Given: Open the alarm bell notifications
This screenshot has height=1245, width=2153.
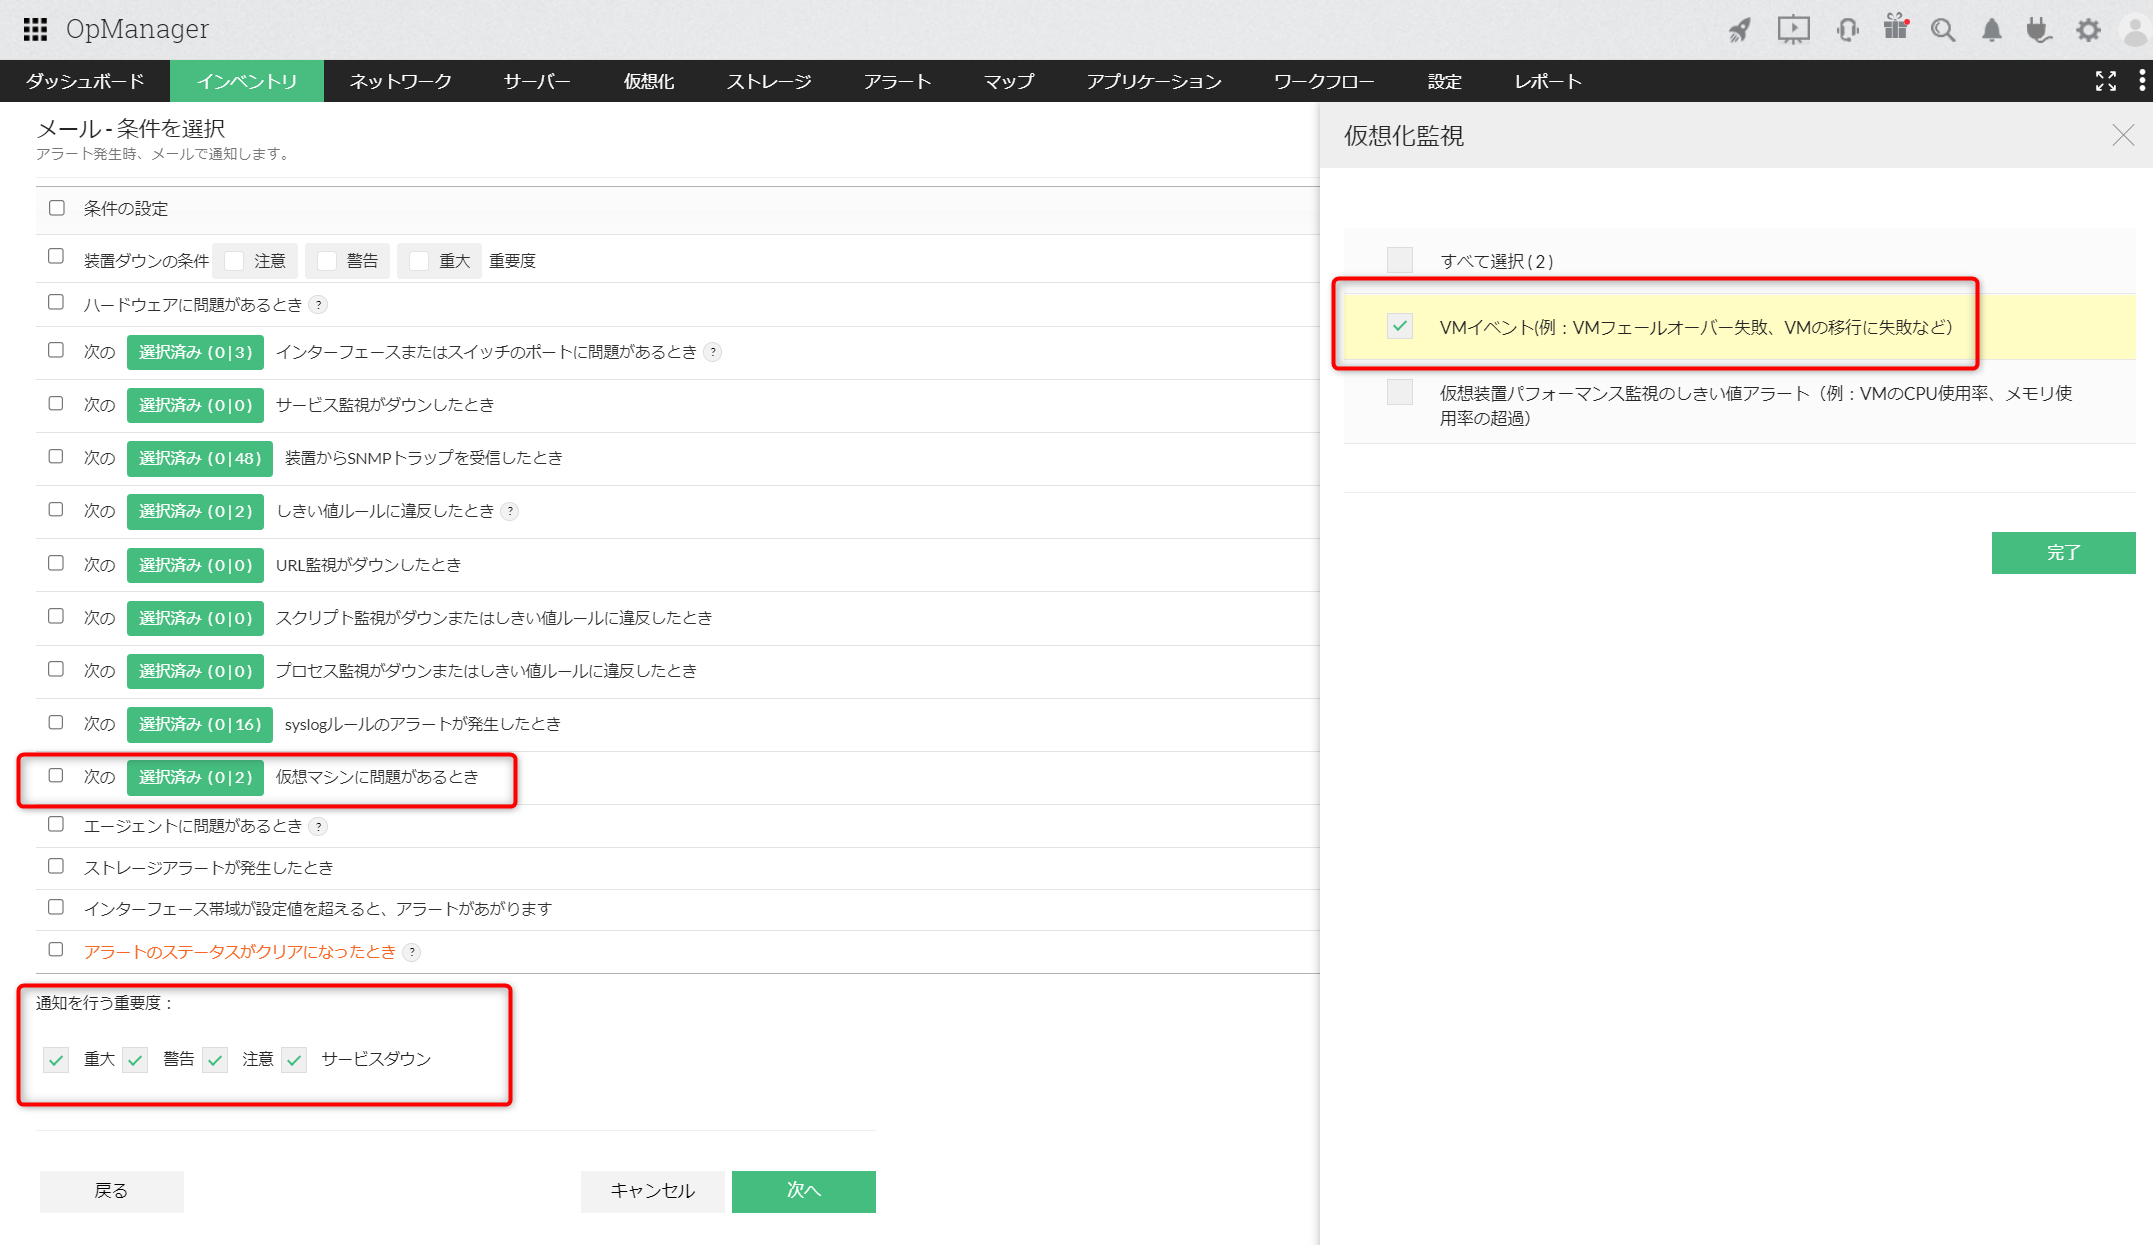Looking at the screenshot, I should pyautogui.click(x=1991, y=30).
